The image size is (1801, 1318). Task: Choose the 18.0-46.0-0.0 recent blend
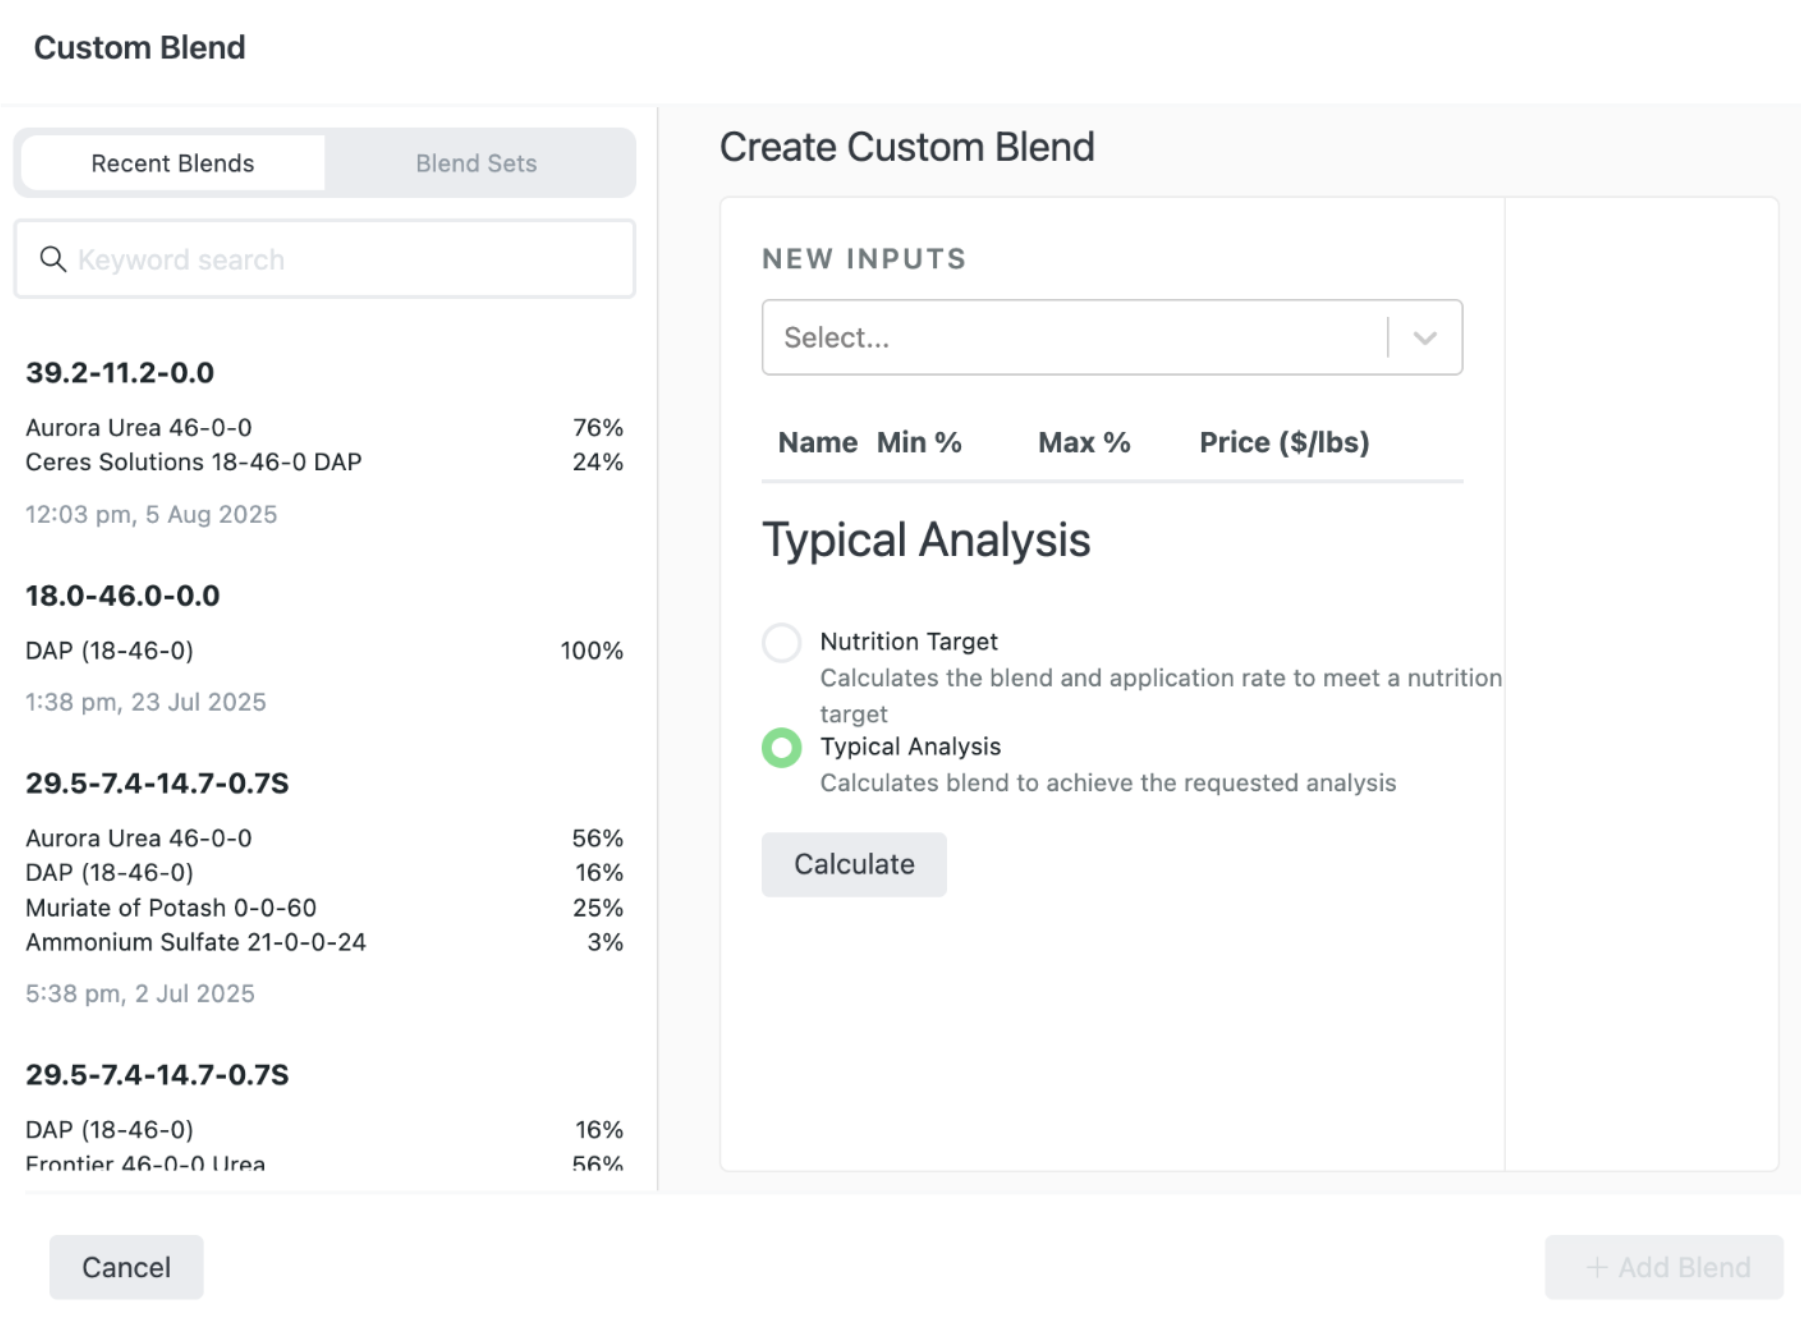coord(324,648)
